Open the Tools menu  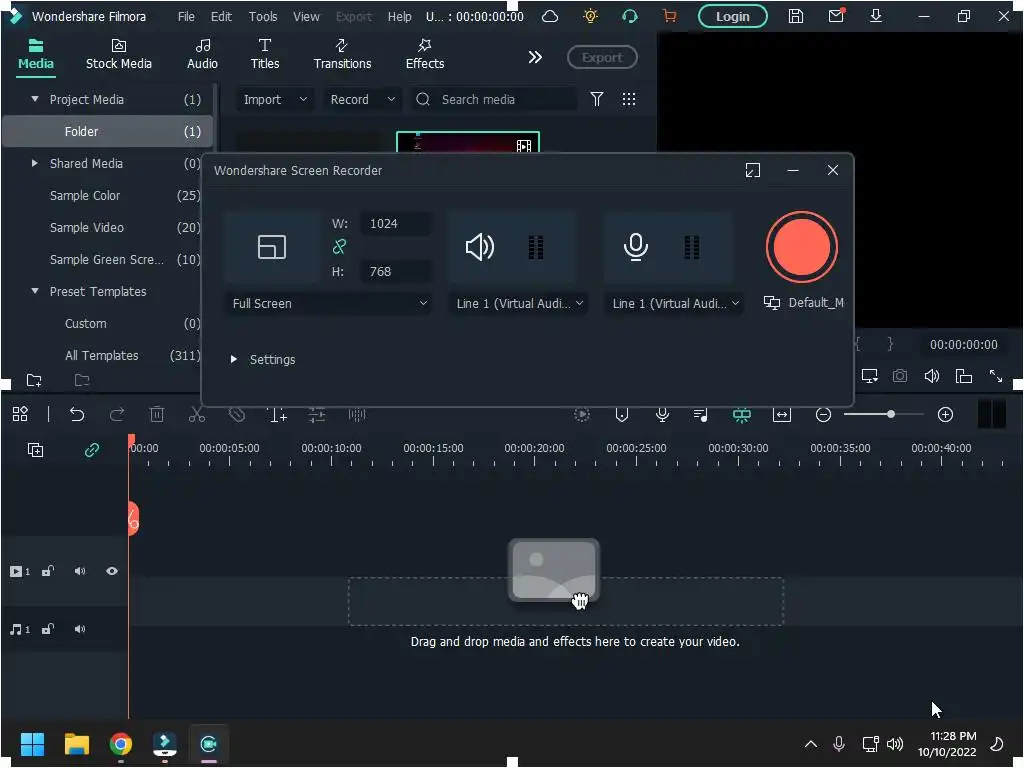(x=263, y=16)
